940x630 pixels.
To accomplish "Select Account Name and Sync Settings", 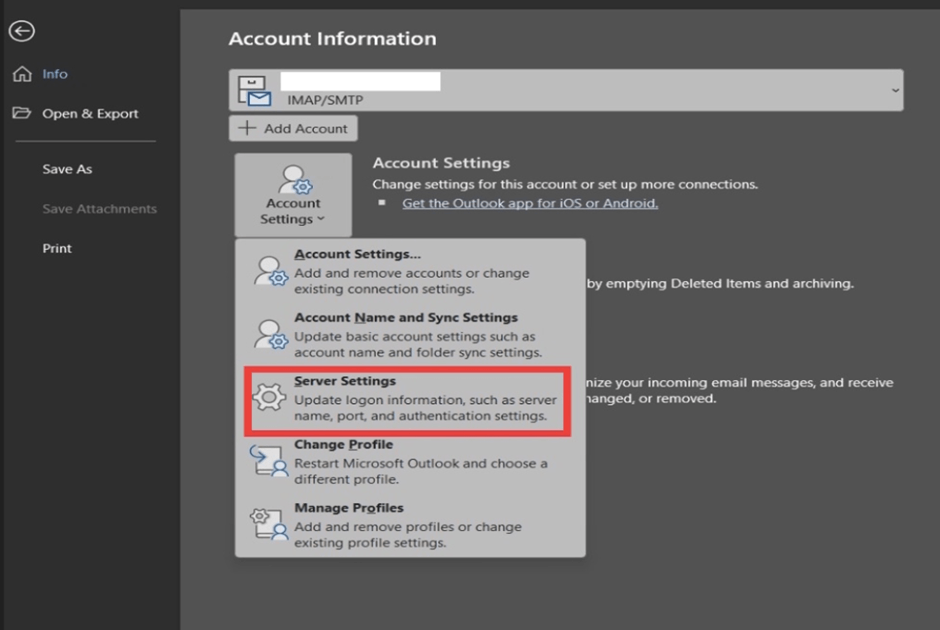I will (x=410, y=334).
